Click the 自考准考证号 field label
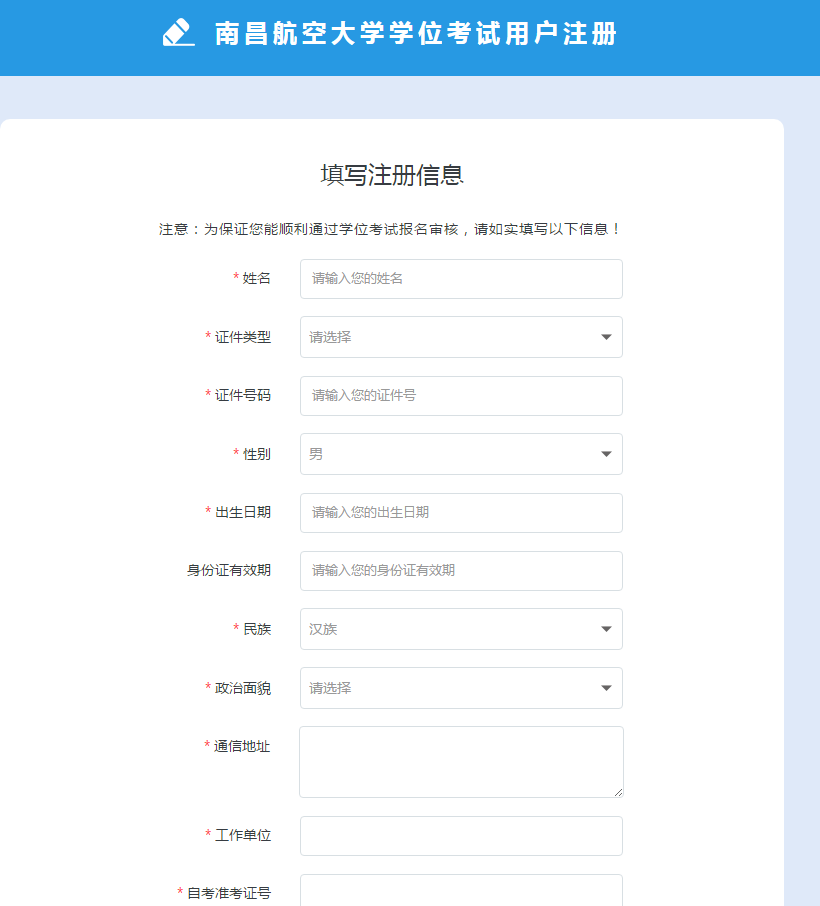 point(229,893)
